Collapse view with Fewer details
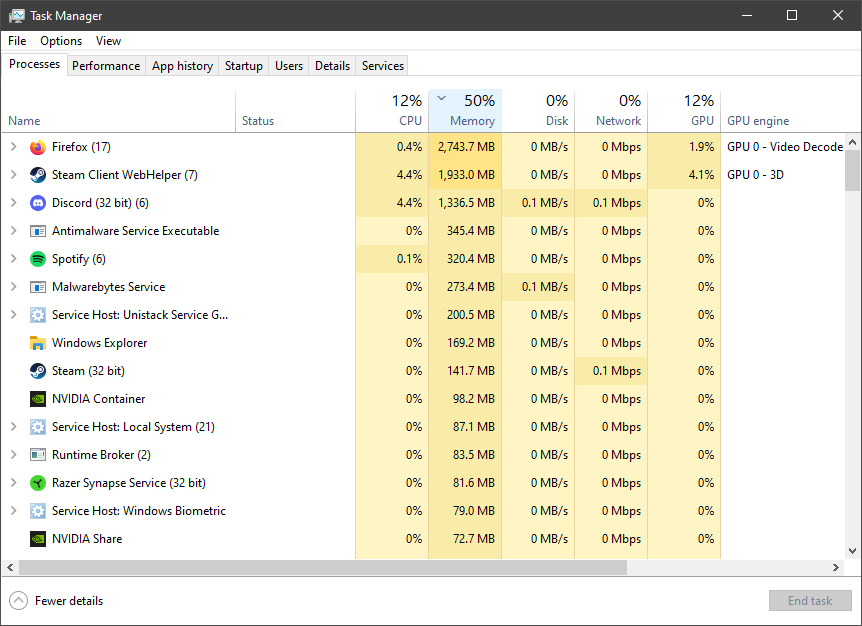The height and width of the screenshot is (626, 862). click(56, 601)
